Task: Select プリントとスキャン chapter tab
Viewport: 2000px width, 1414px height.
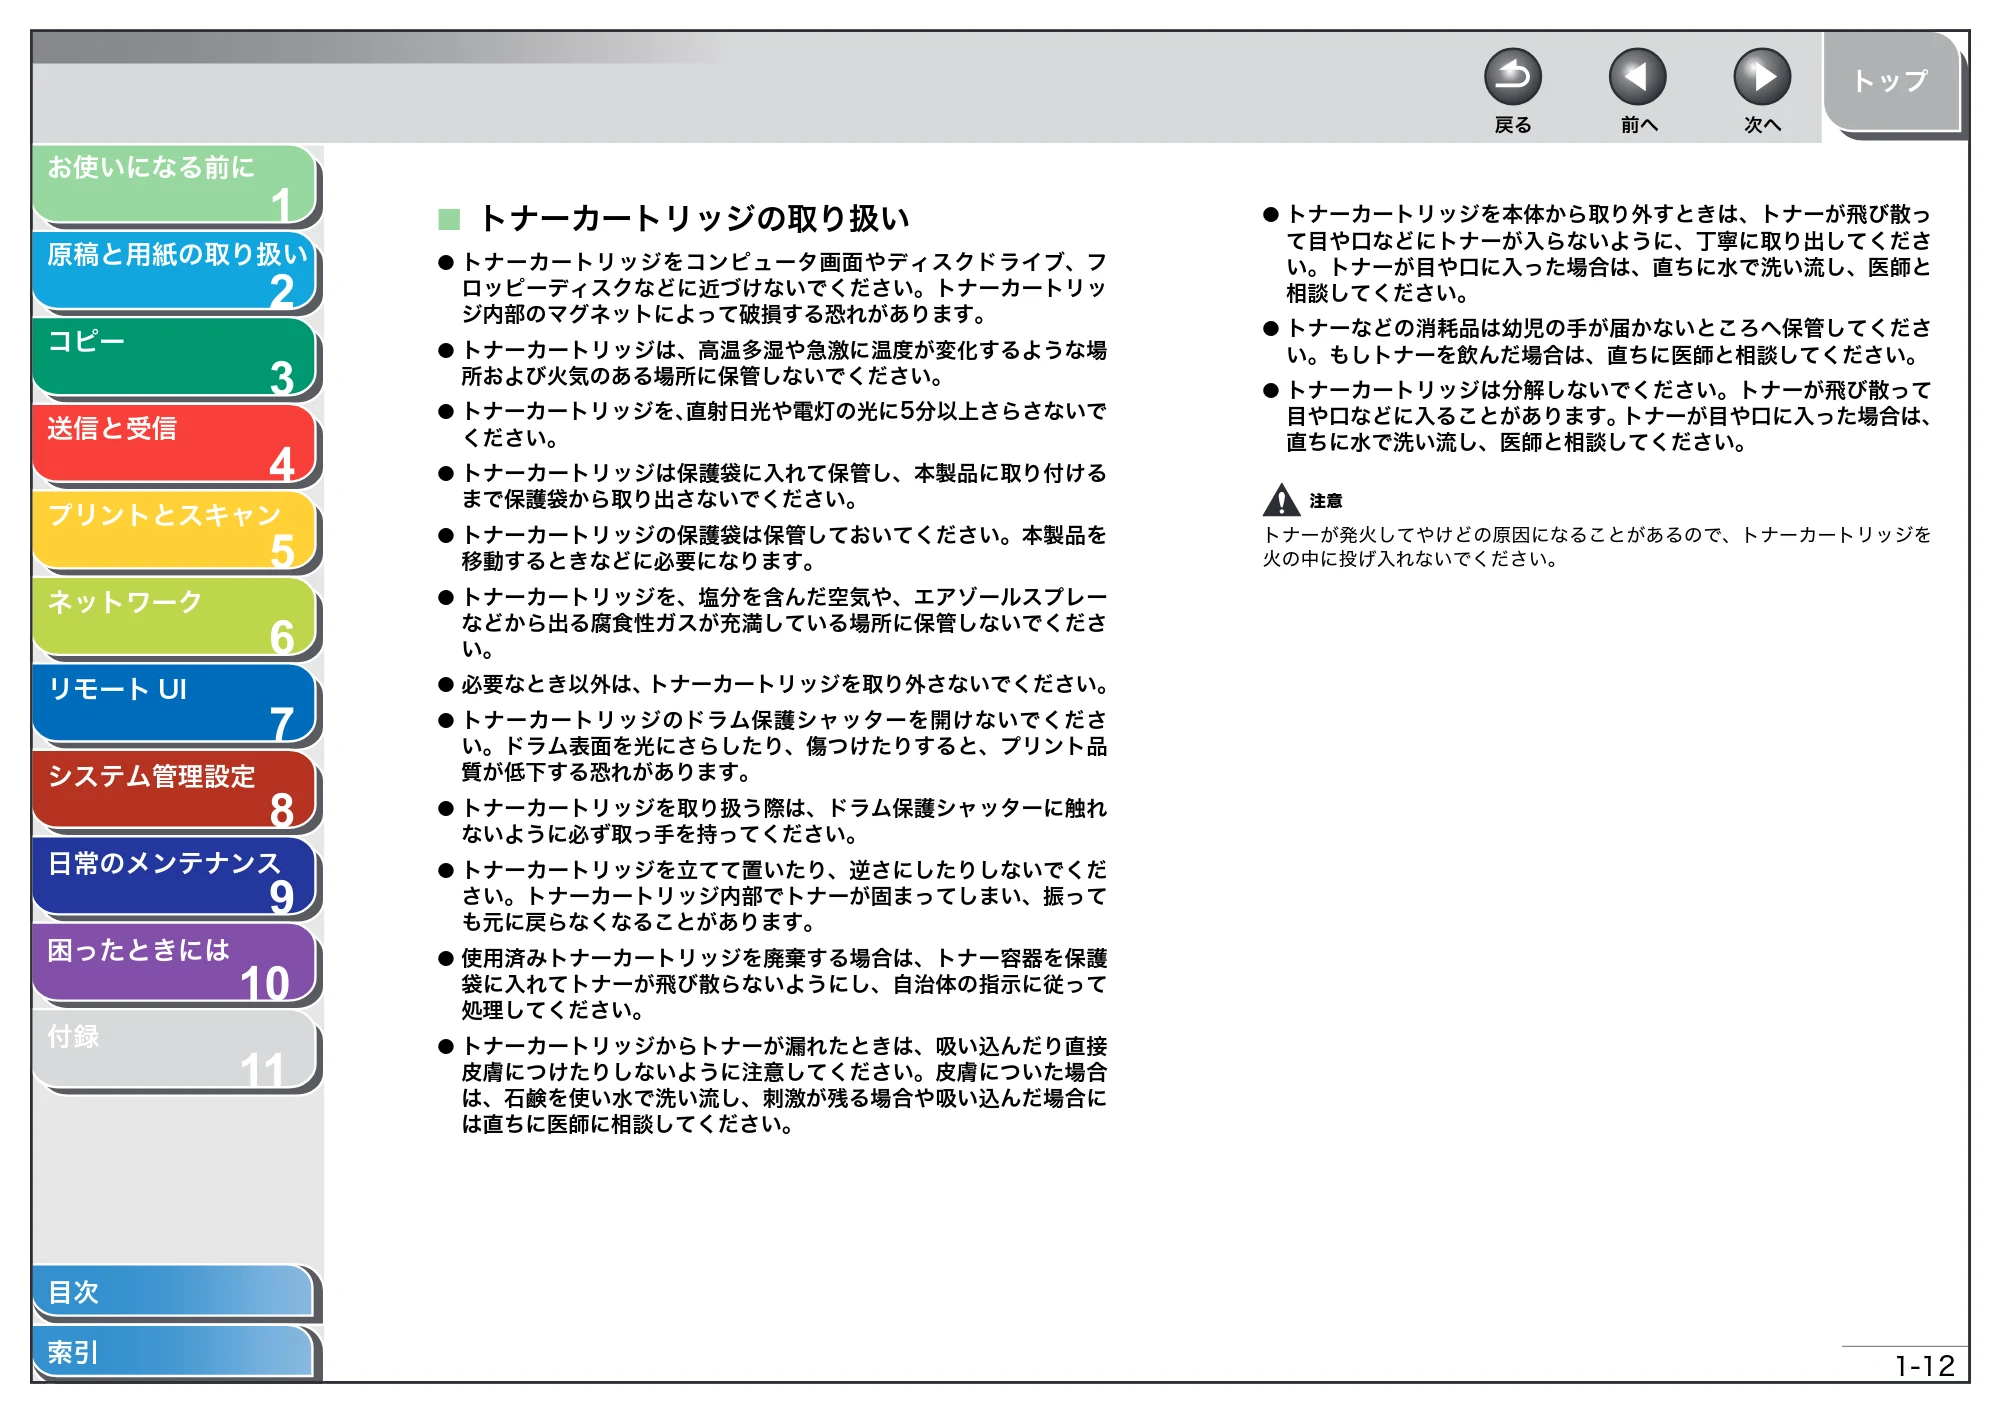Action: [x=175, y=531]
